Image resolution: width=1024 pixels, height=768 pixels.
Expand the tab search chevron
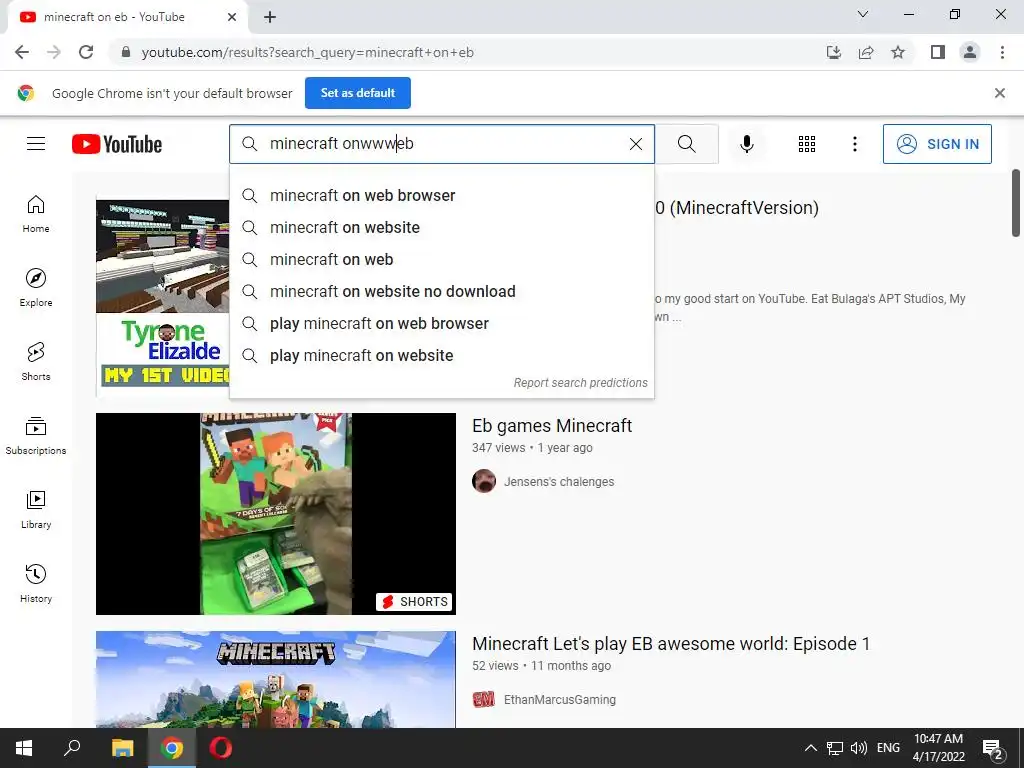(x=863, y=14)
